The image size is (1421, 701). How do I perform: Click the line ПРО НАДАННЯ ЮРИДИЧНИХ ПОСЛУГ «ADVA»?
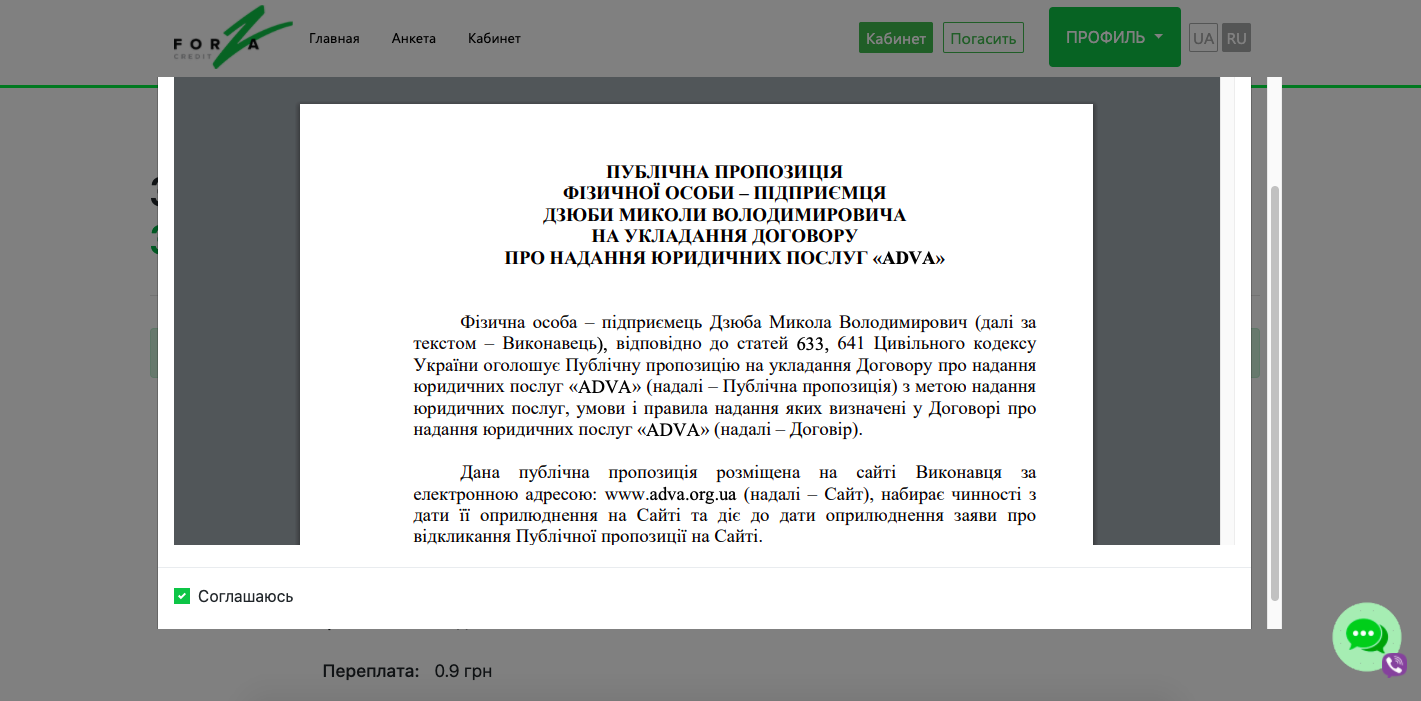click(725, 258)
